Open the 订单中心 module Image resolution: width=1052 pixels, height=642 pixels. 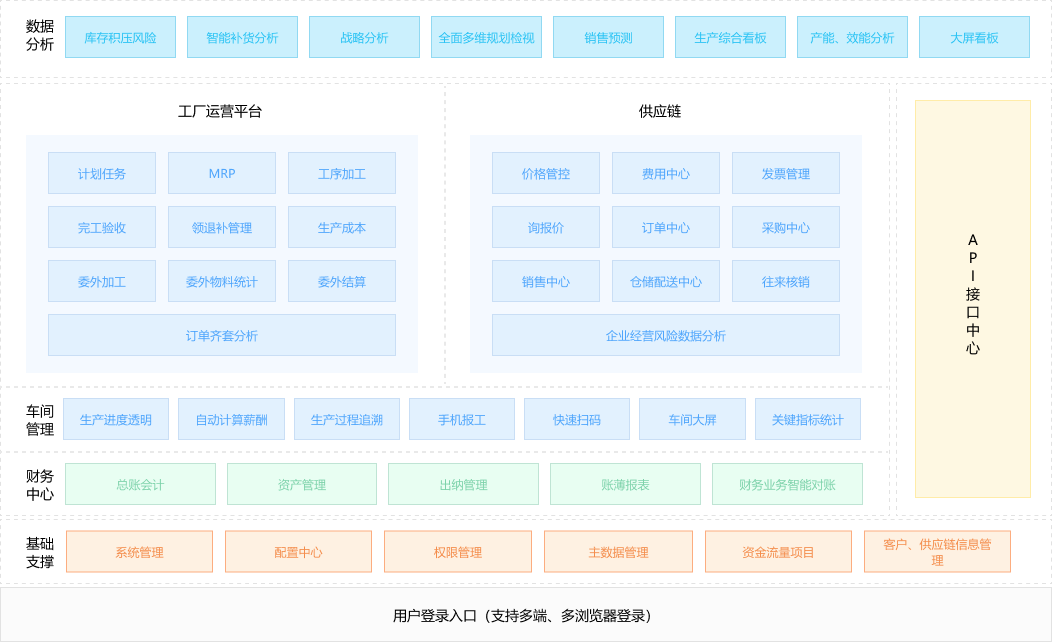coord(666,227)
